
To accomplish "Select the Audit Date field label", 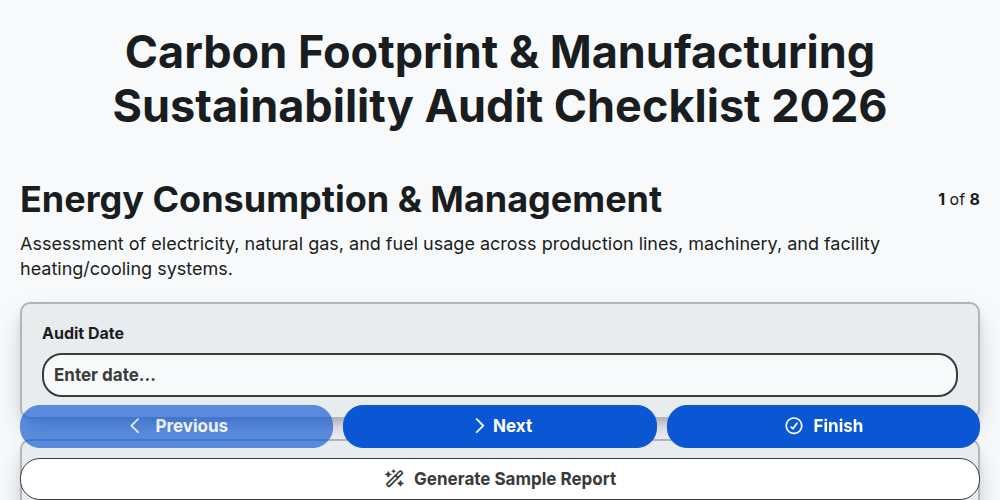I will [x=83, y=333].
